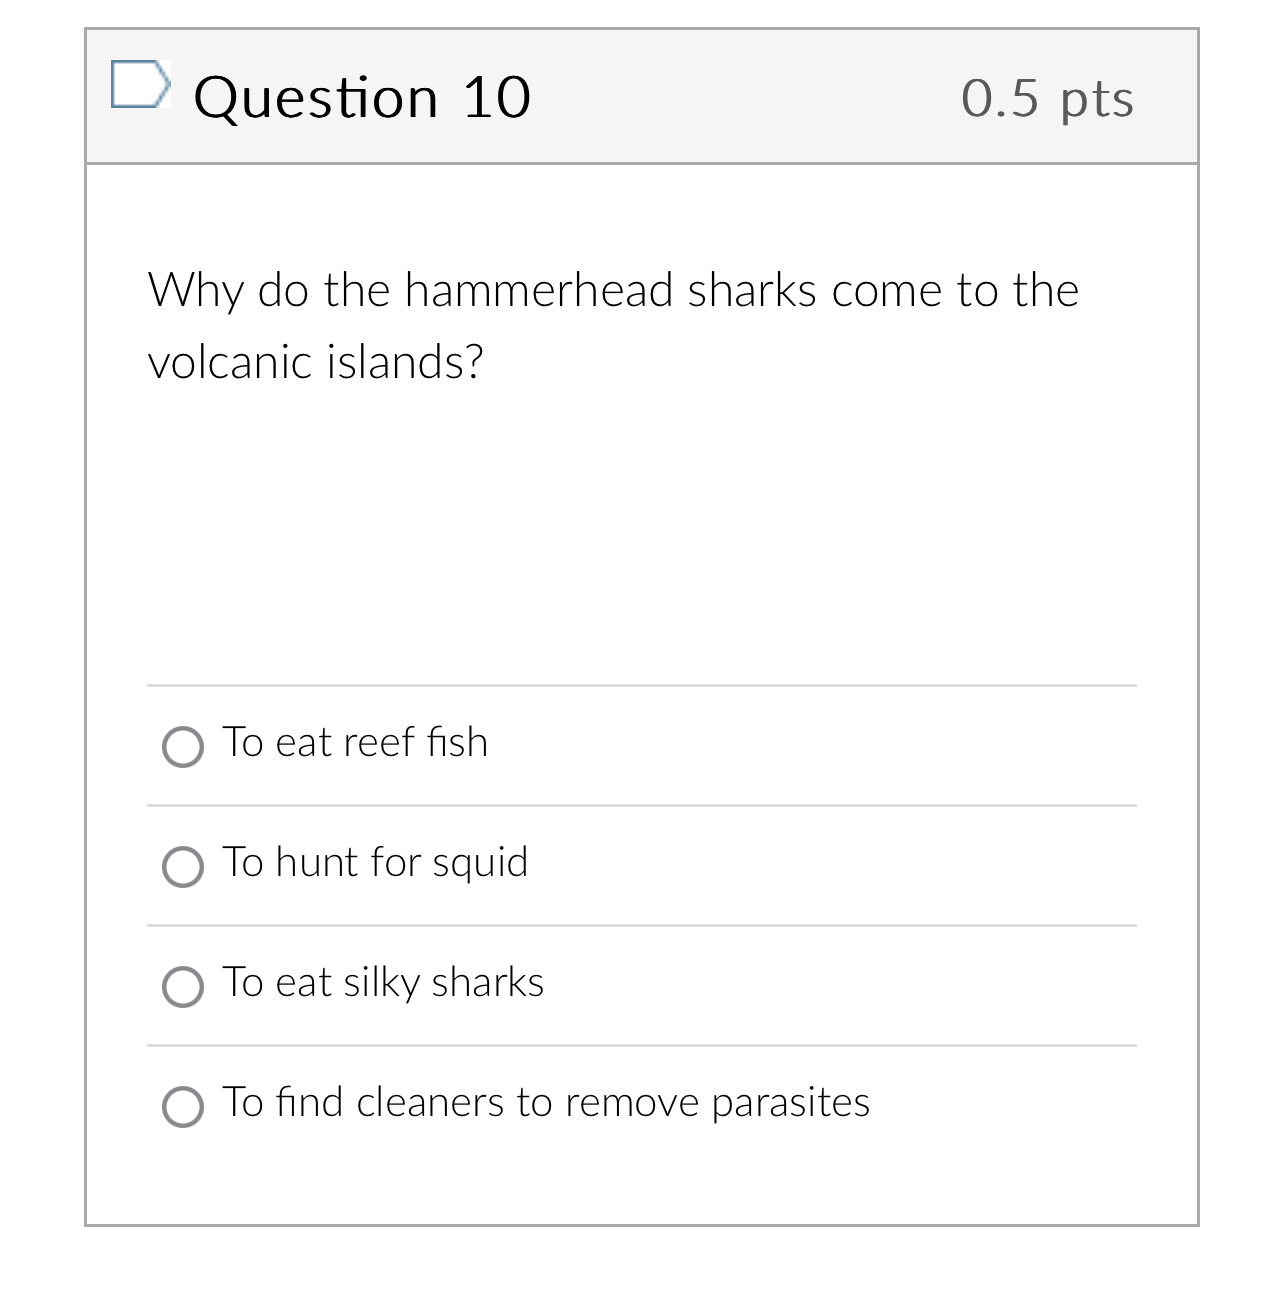Choose 'To hunt for squid' option
This screenshot has height=1296, width=1284.
183,867
